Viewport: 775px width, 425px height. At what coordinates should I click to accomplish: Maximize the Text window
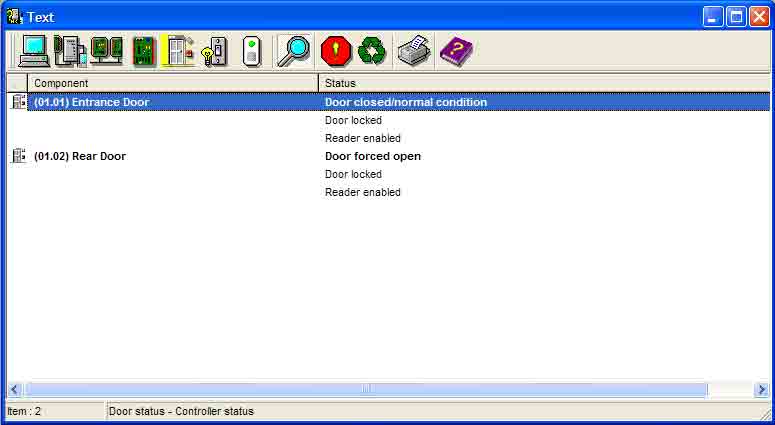pos(736,17)
